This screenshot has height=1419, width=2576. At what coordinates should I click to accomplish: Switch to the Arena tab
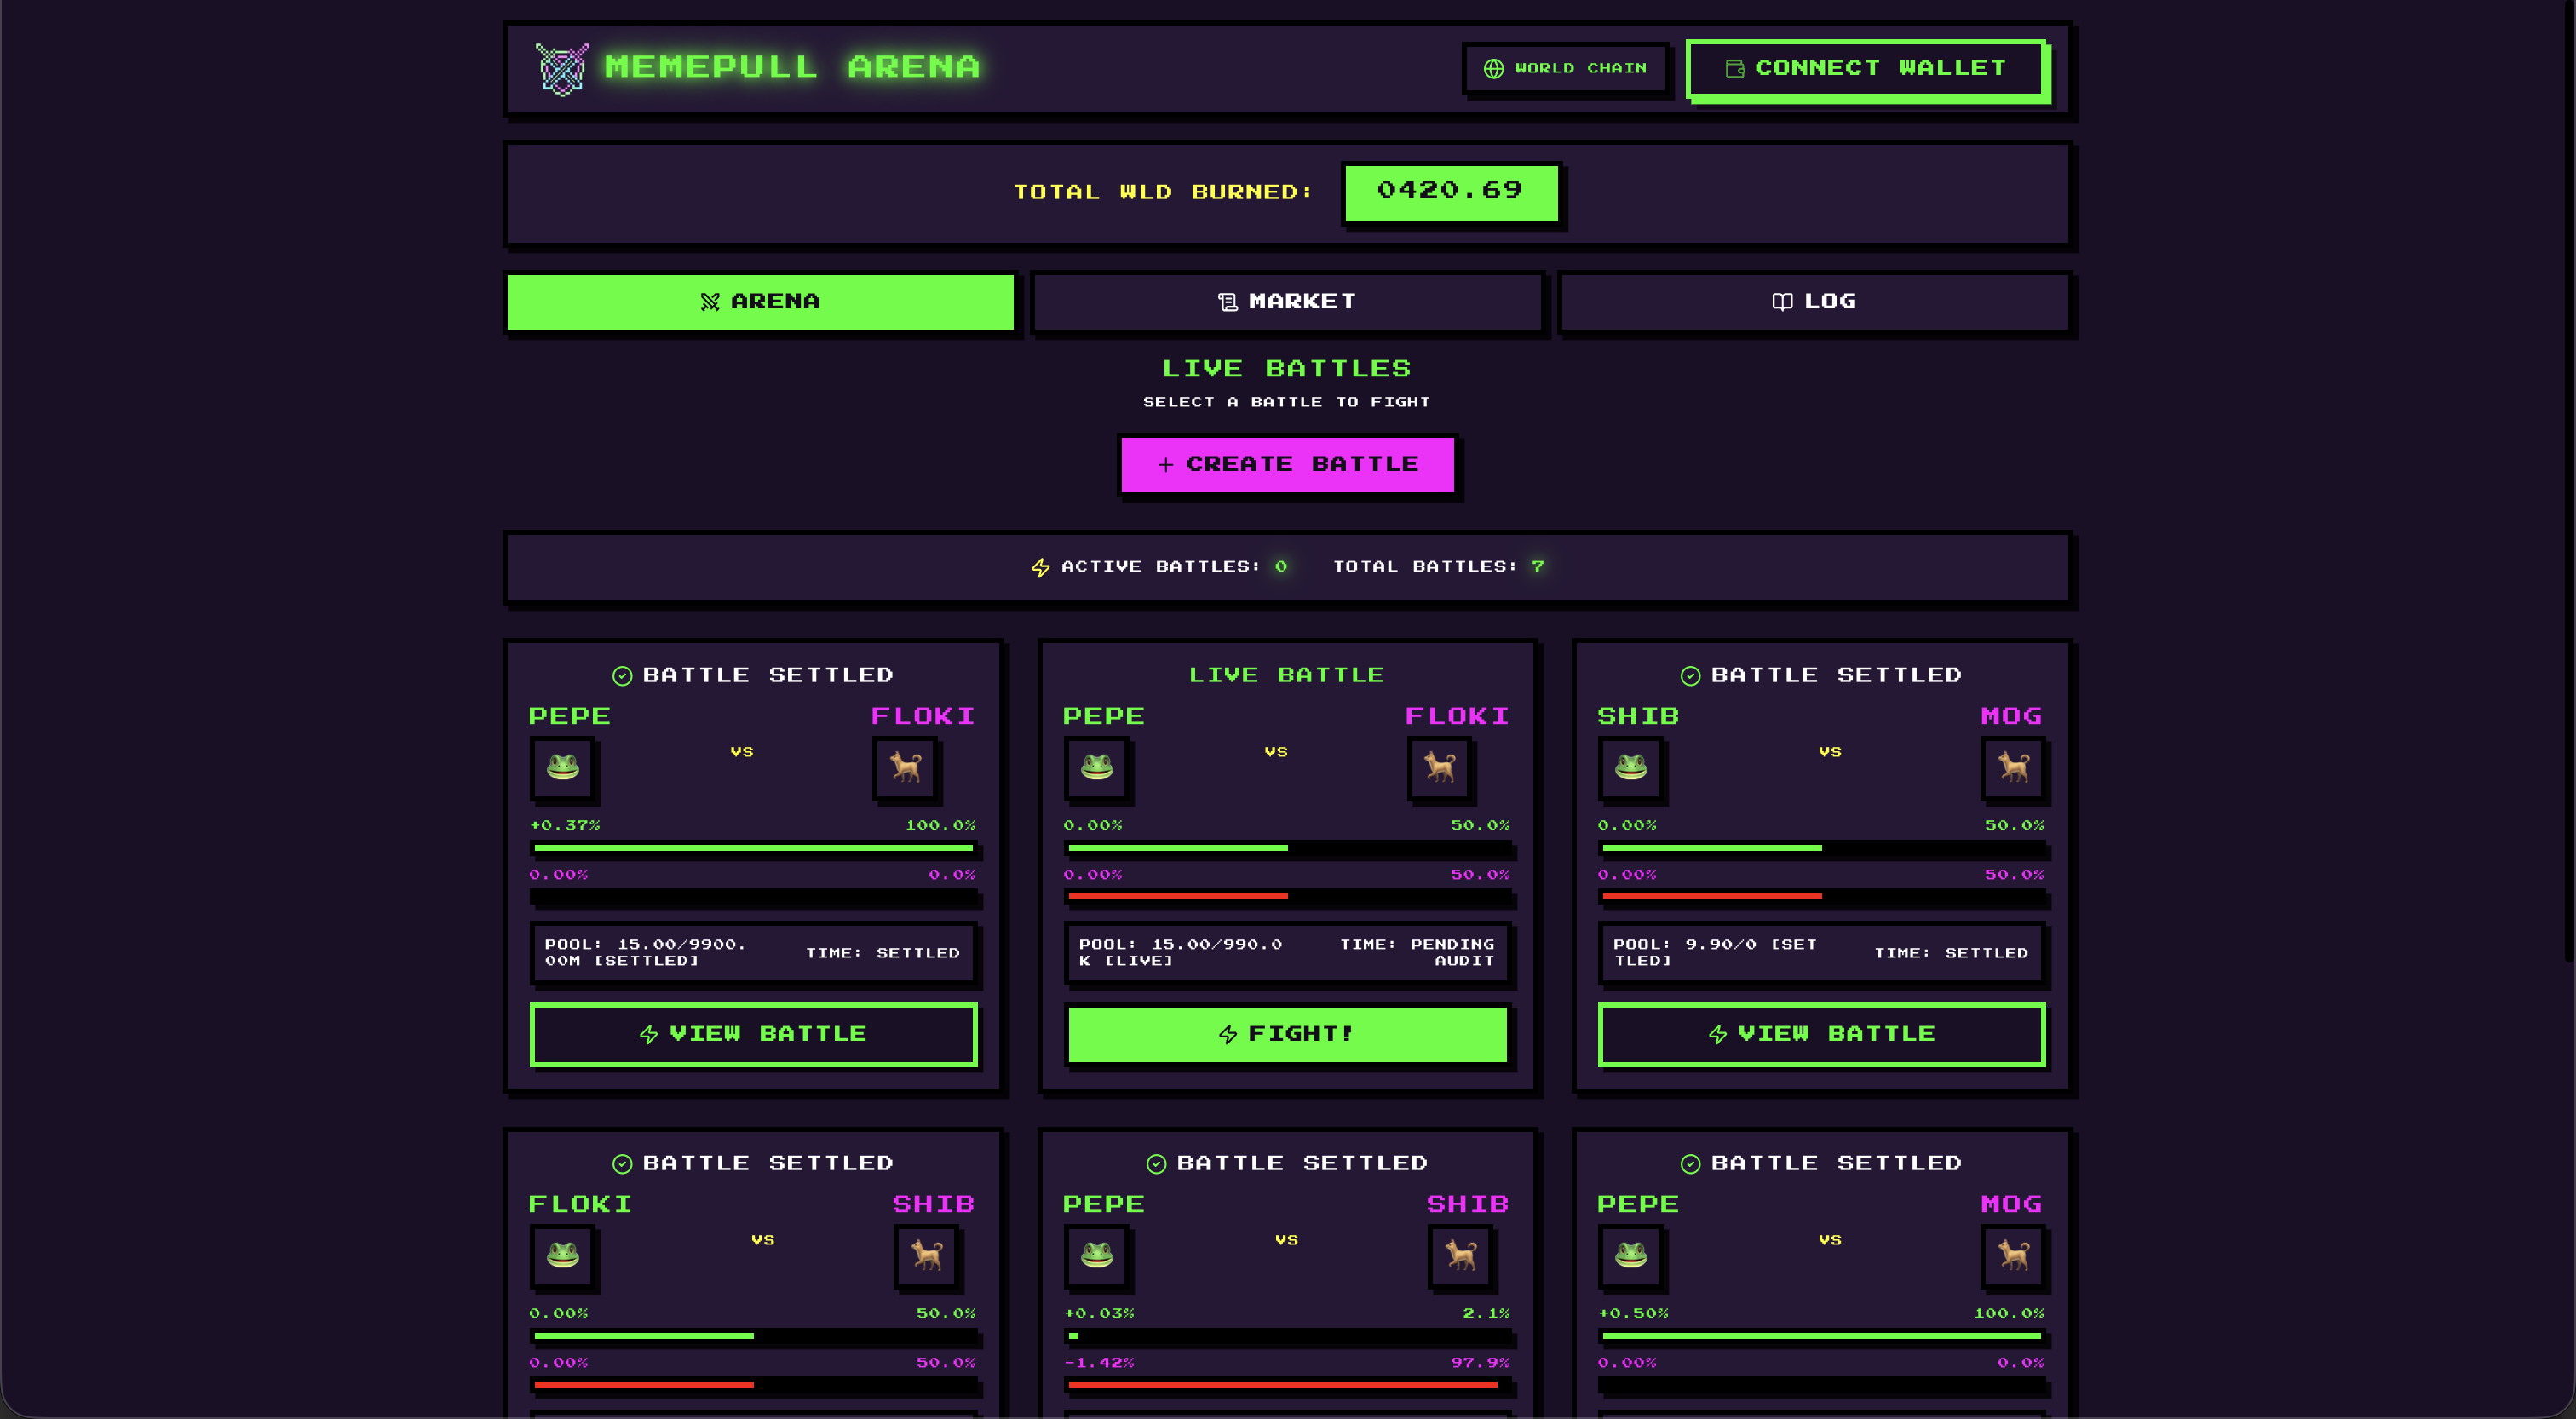point(761,302)
